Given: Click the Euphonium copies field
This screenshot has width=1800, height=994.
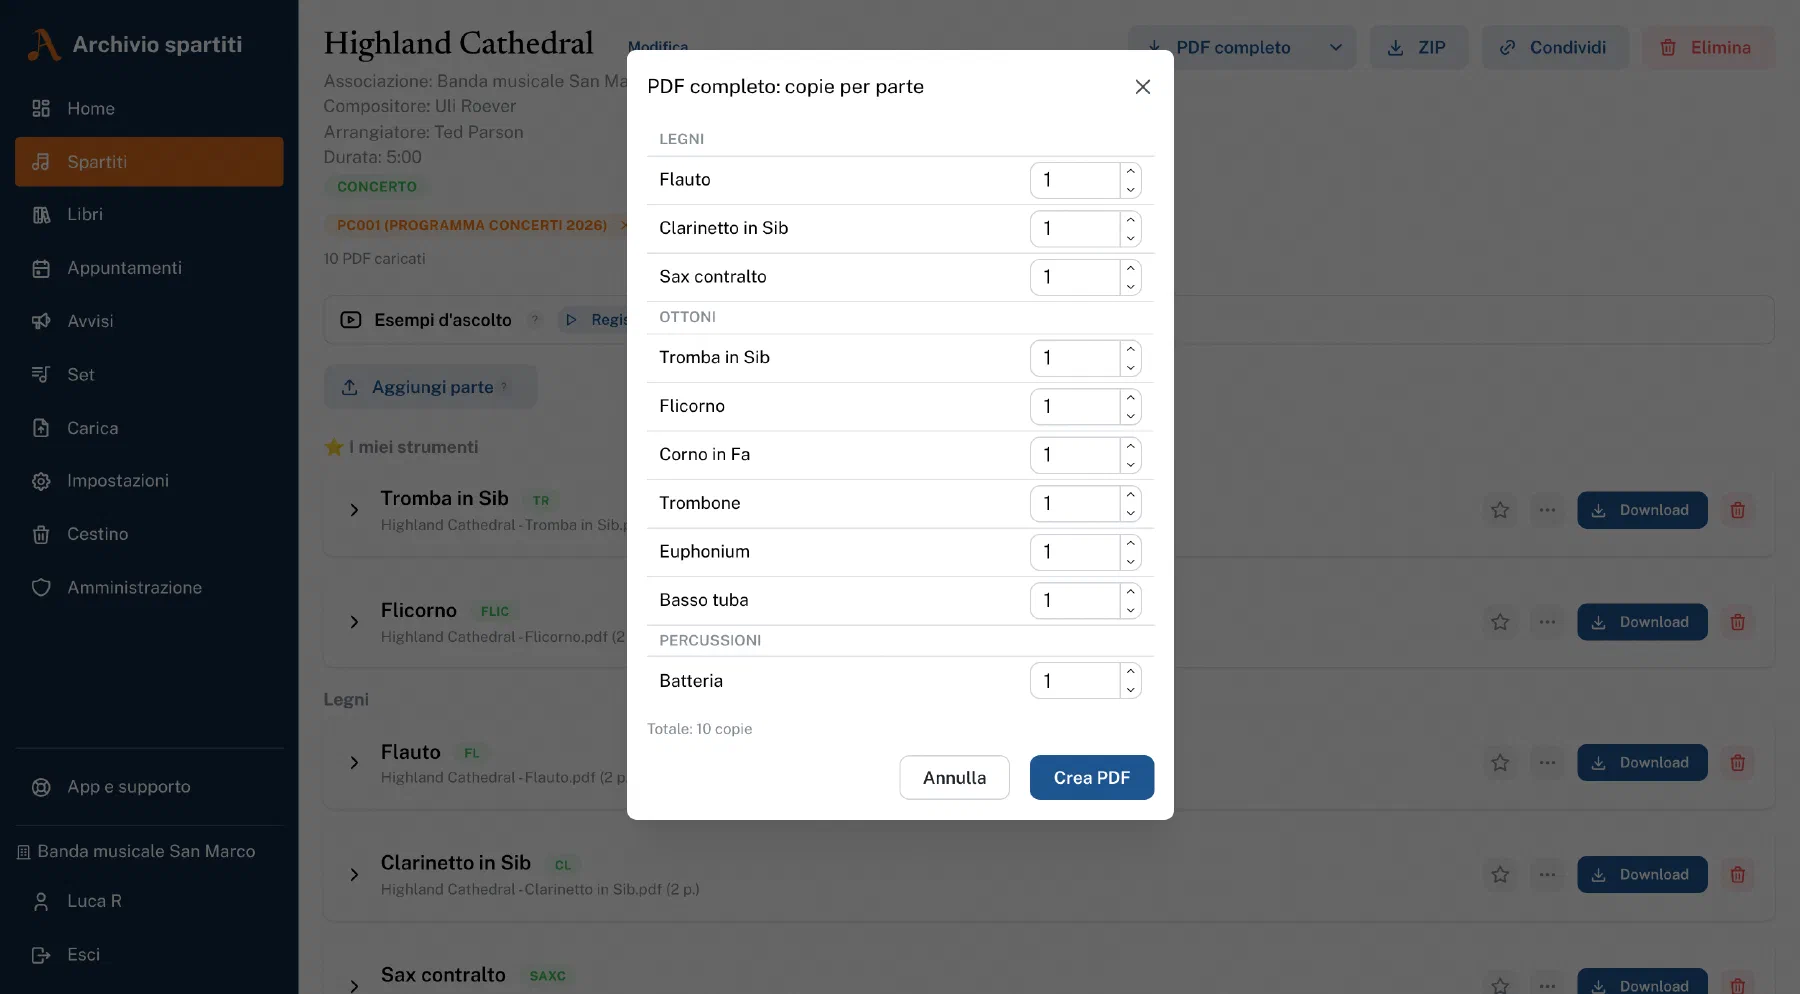Looking at the screenshot, I should coord(1075,552).
